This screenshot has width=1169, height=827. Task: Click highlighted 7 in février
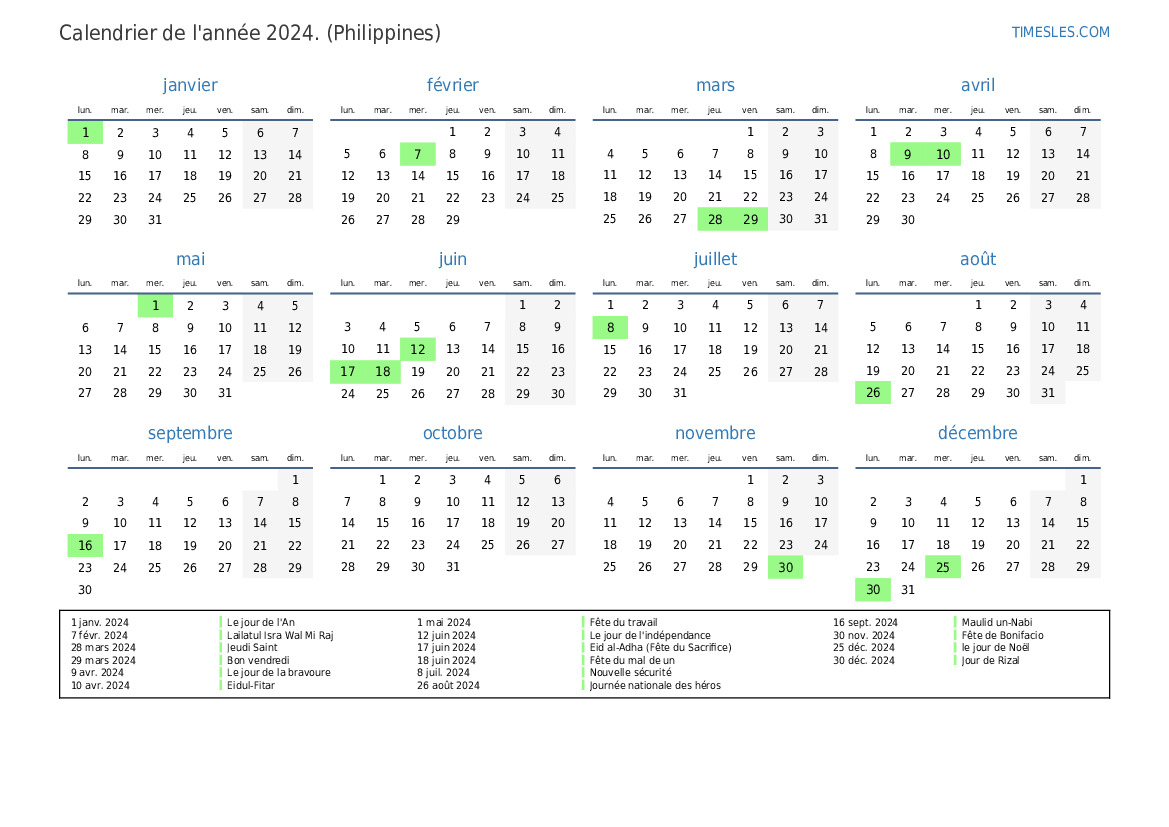(x=418, y=154)
